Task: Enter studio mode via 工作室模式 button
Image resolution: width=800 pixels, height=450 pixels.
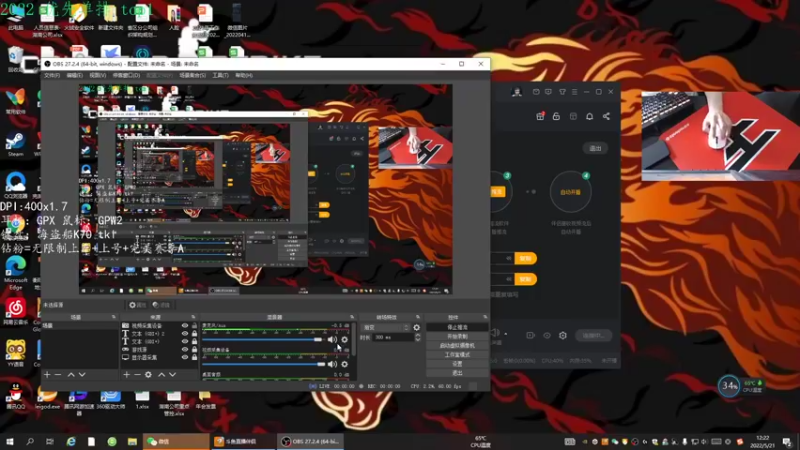Action: (457, 355)
